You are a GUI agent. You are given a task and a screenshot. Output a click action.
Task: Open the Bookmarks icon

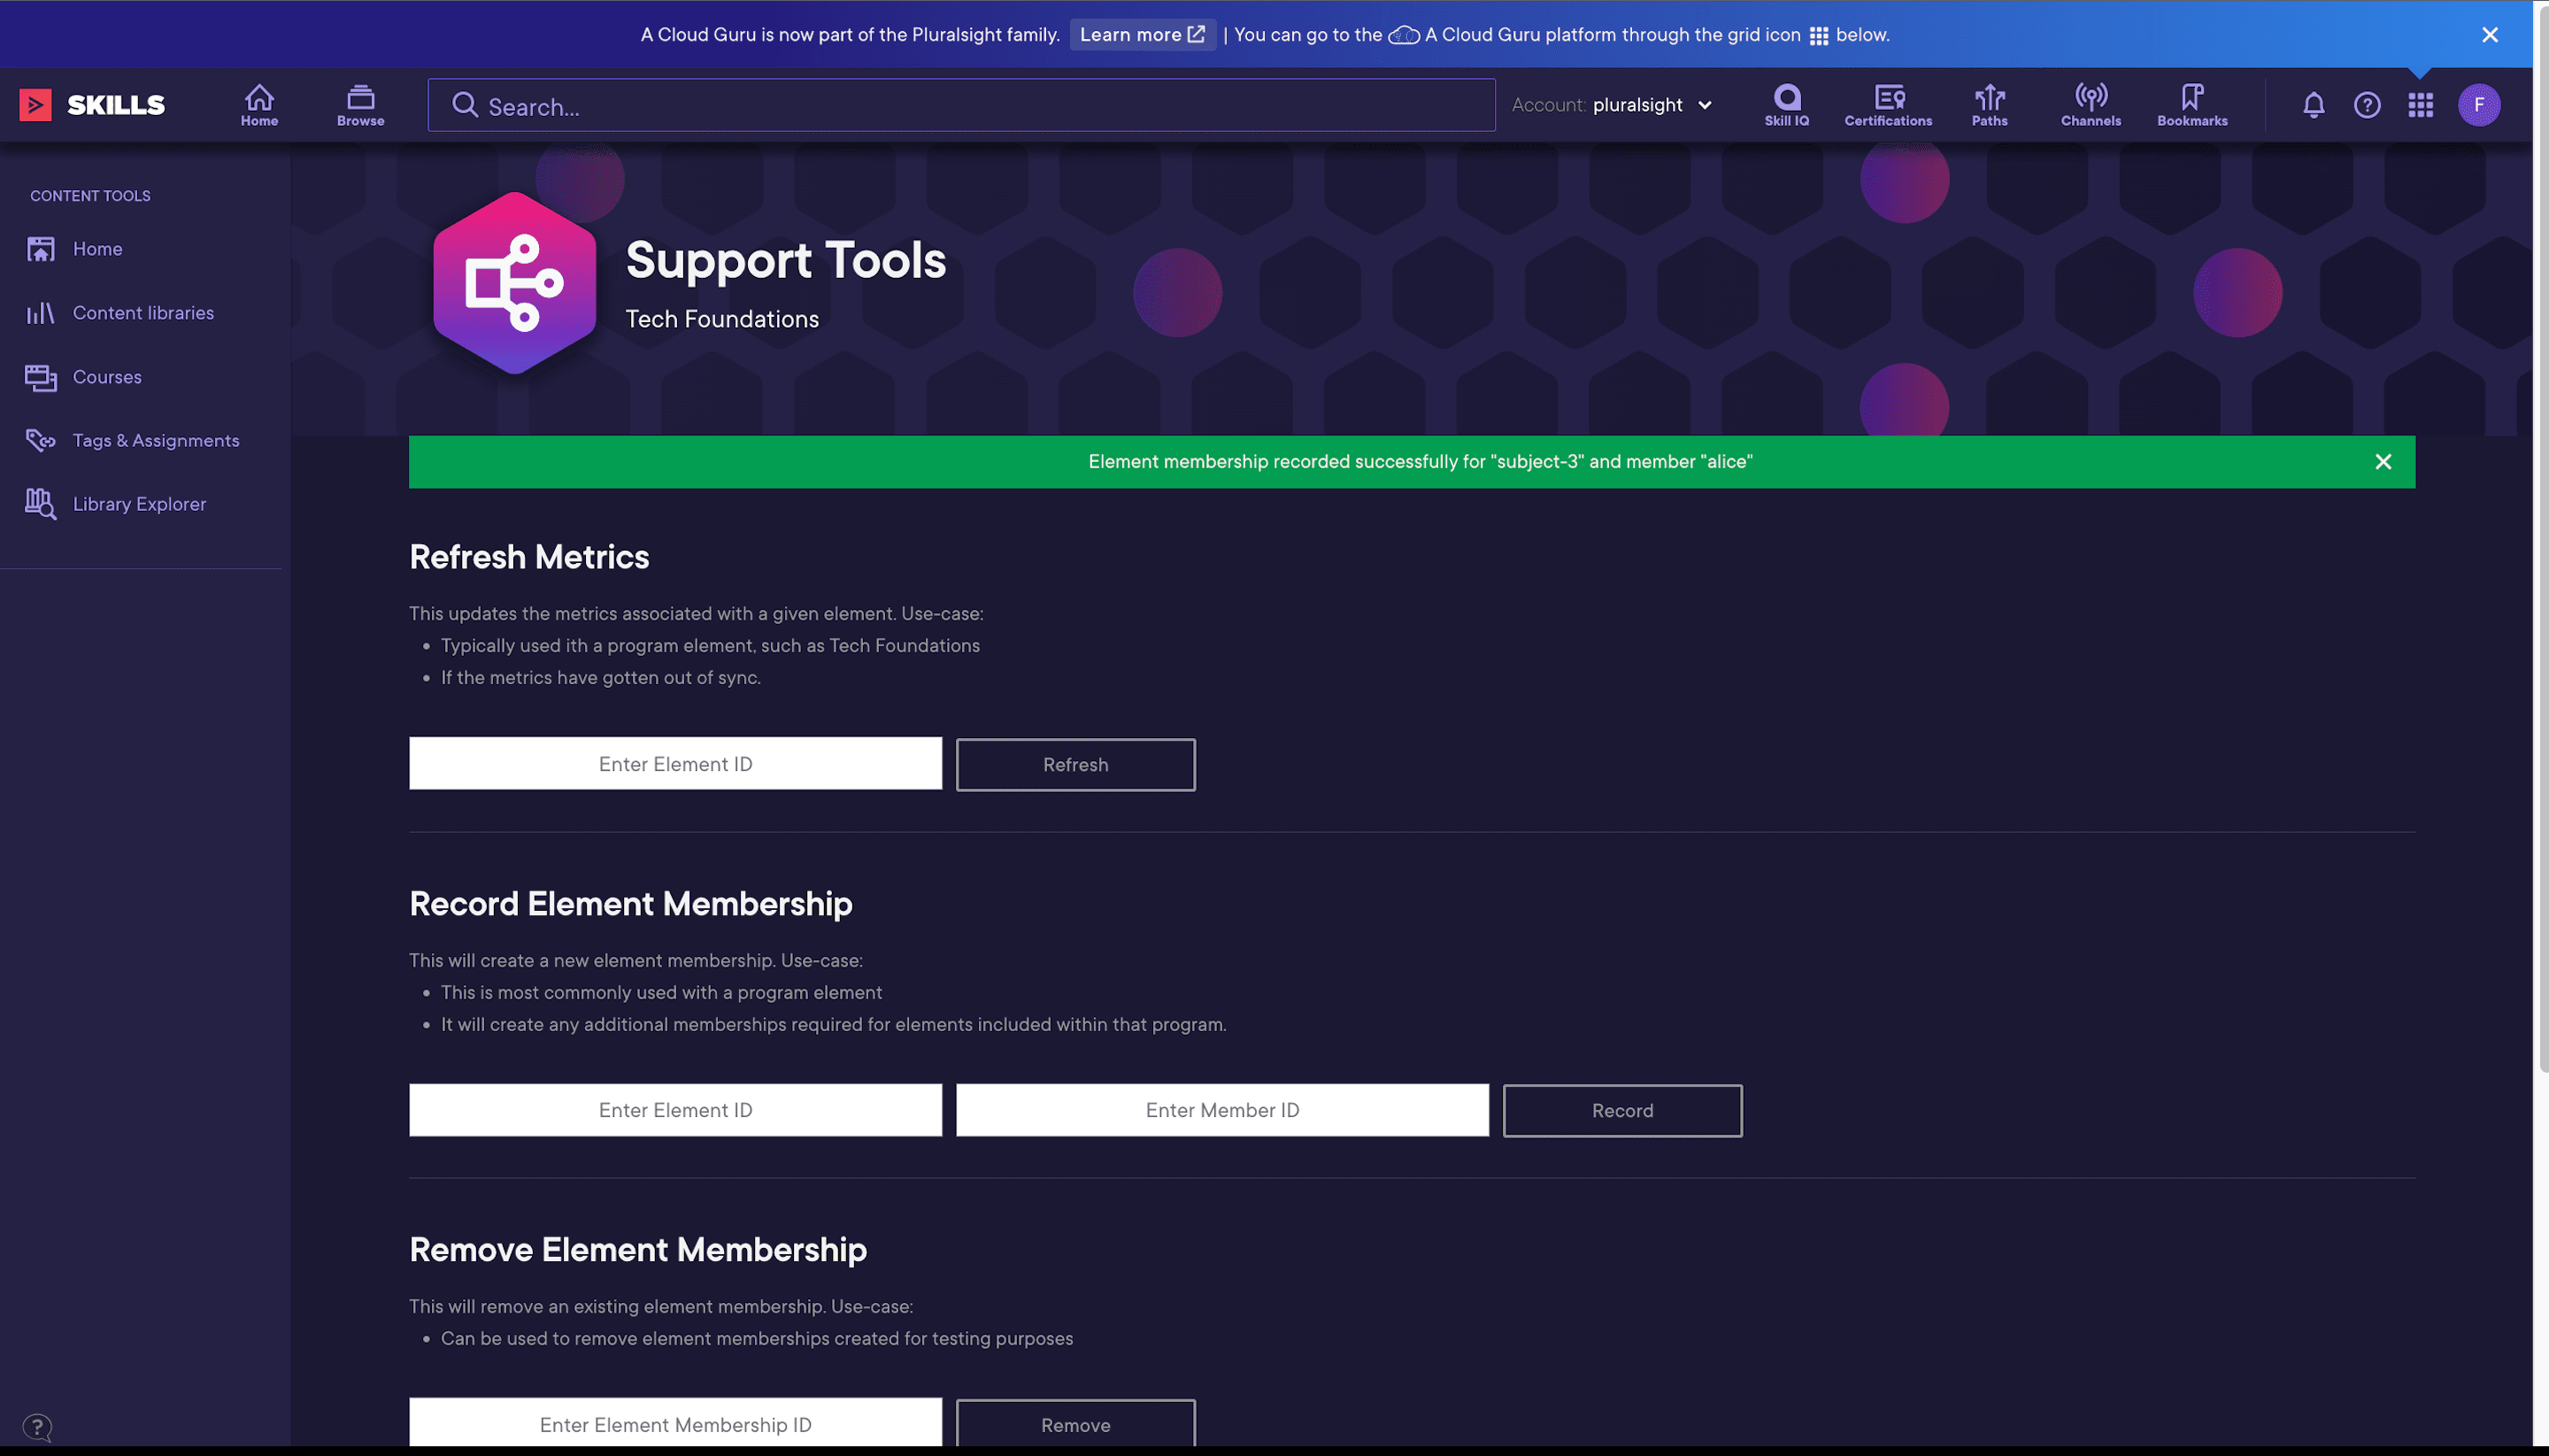(2192, 104)
